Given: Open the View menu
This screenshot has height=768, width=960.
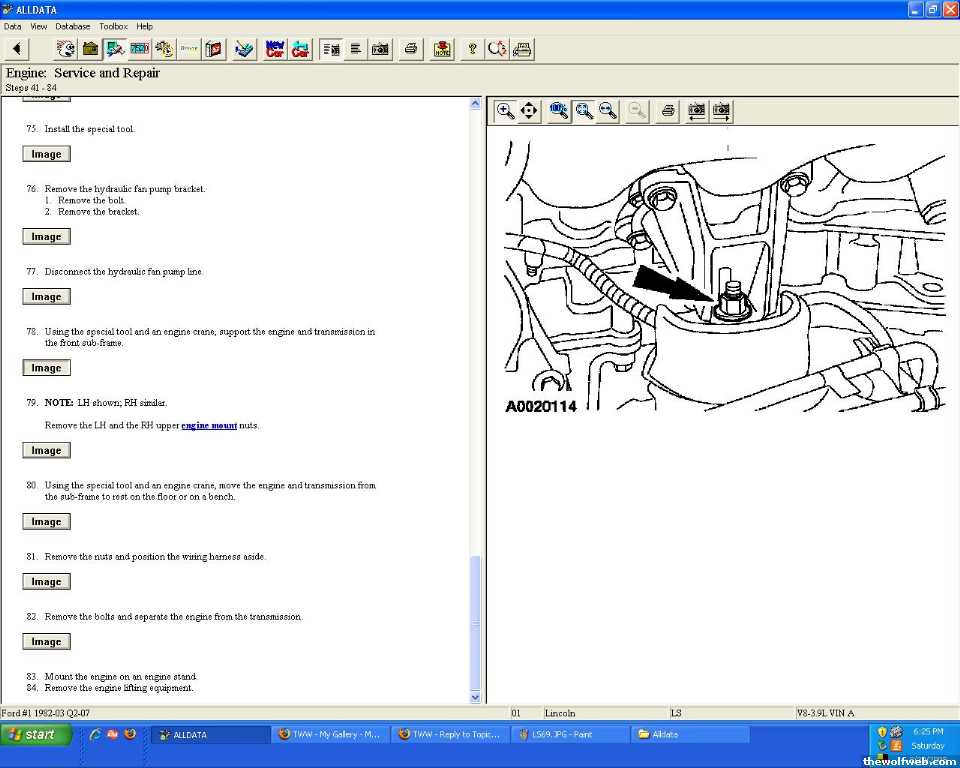Looking at the screenshot, I should [38, 26].
